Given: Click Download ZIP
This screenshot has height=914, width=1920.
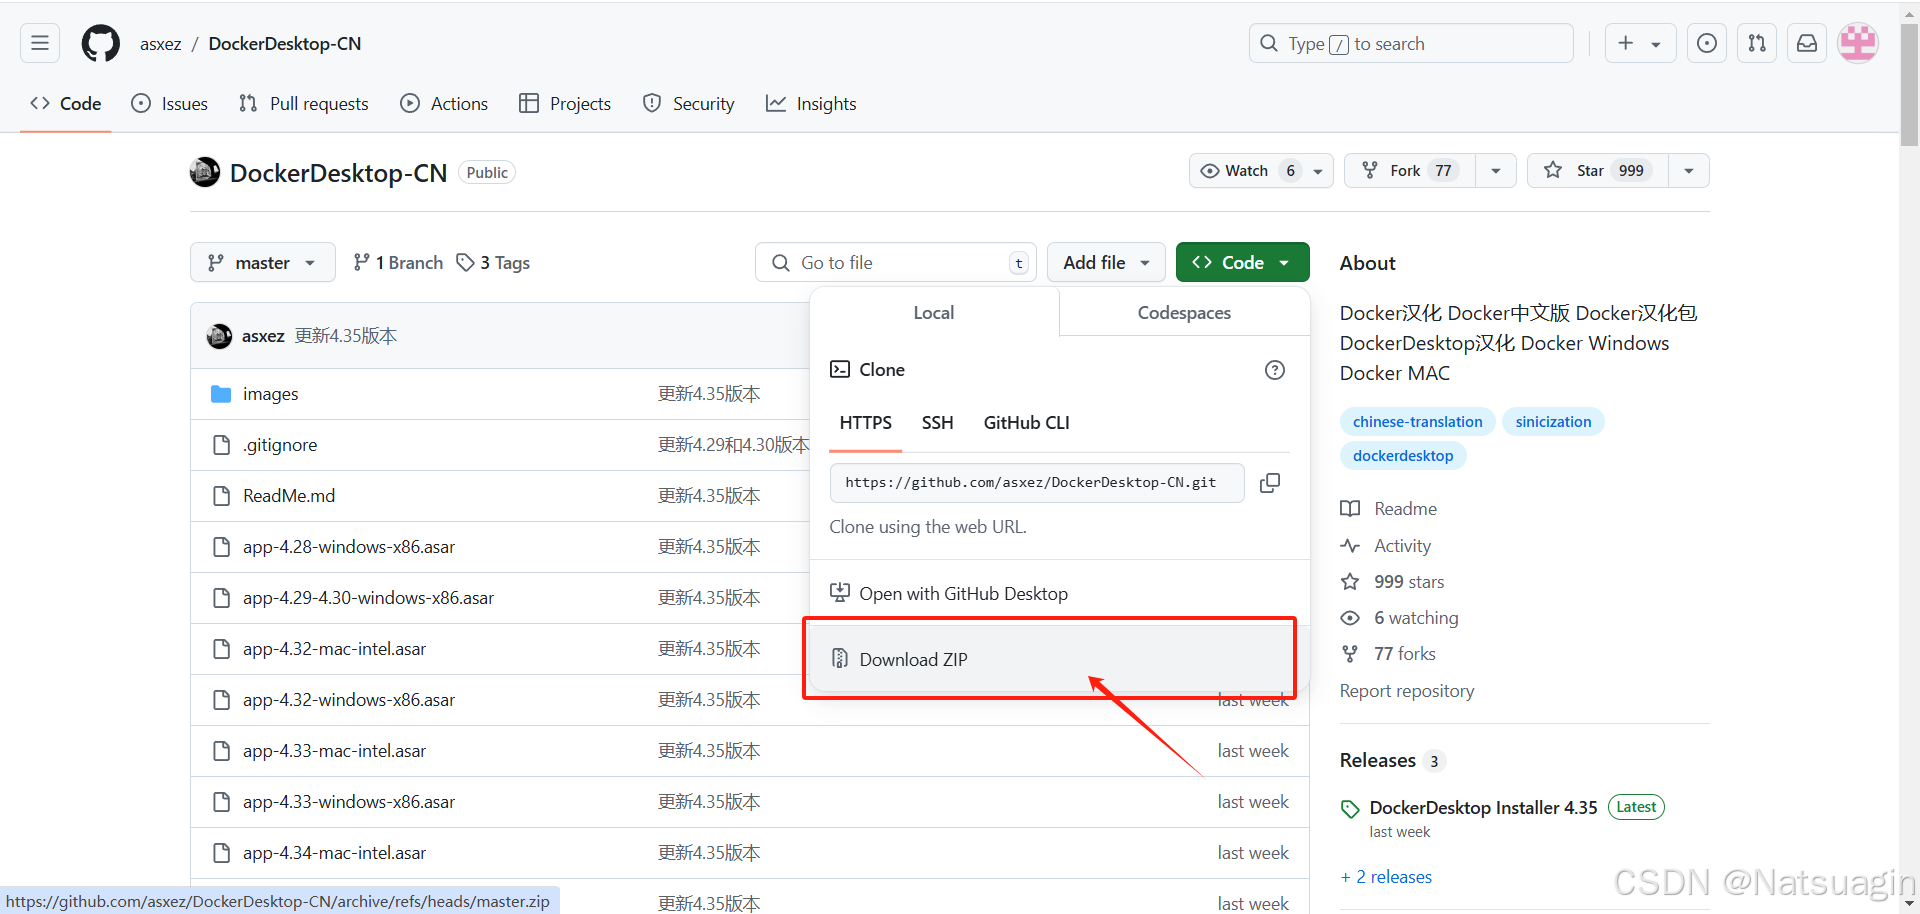Looking at the screenshot, I should pos(913,660).
